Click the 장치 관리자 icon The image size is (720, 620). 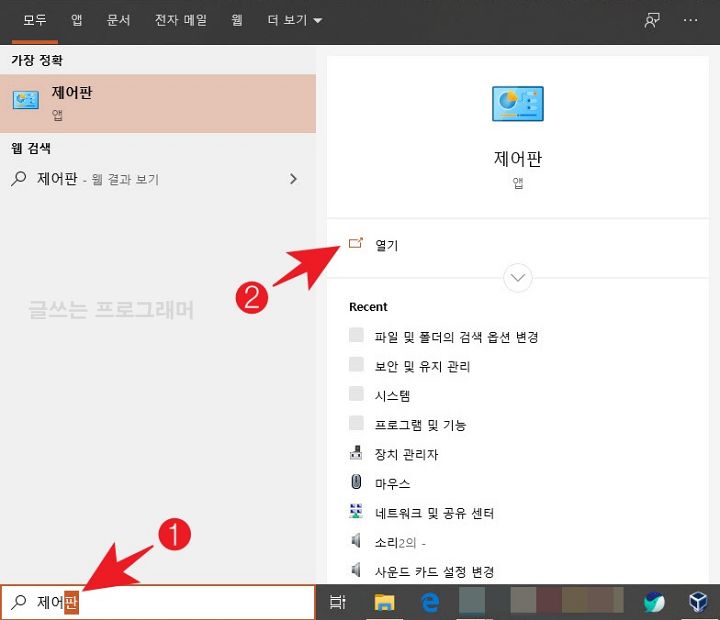[x=356, y=453]
